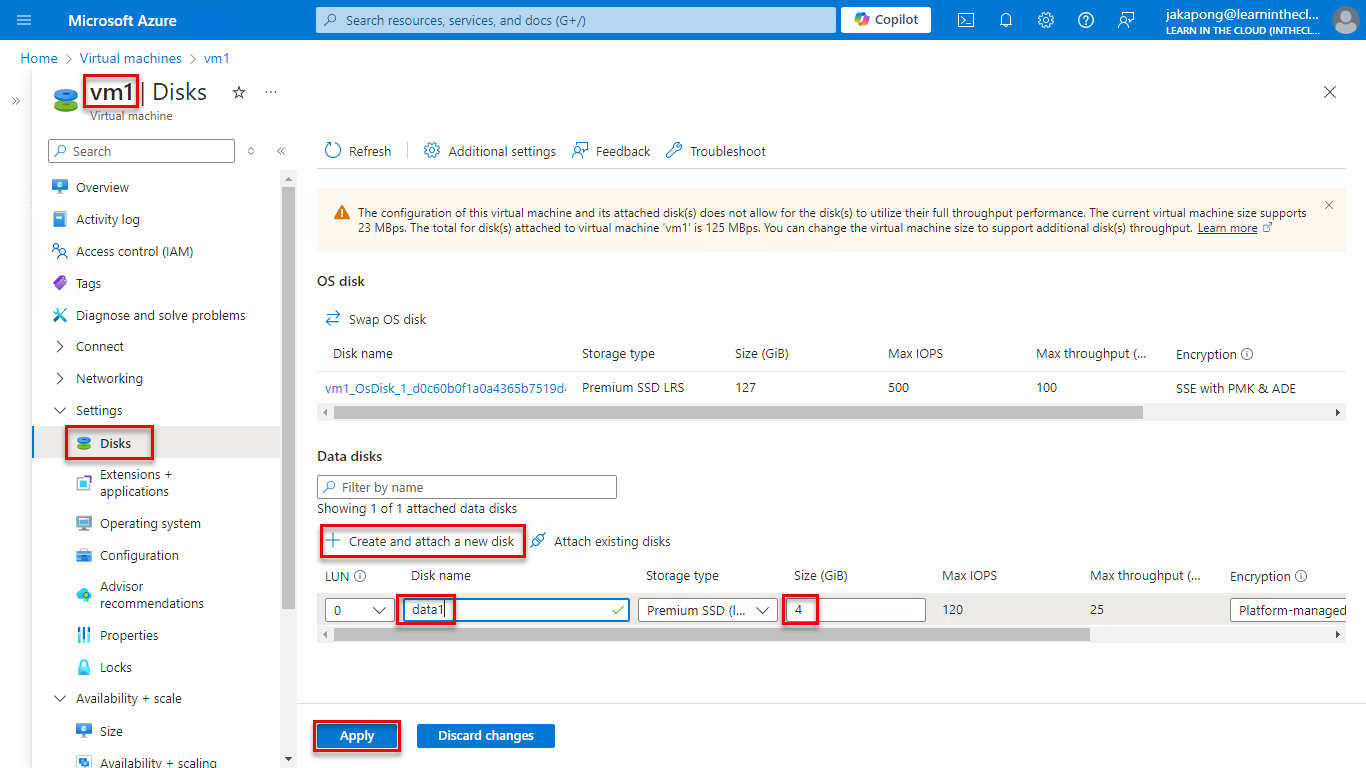
Task: Open Size menu item
Action: tap(111, 731)
